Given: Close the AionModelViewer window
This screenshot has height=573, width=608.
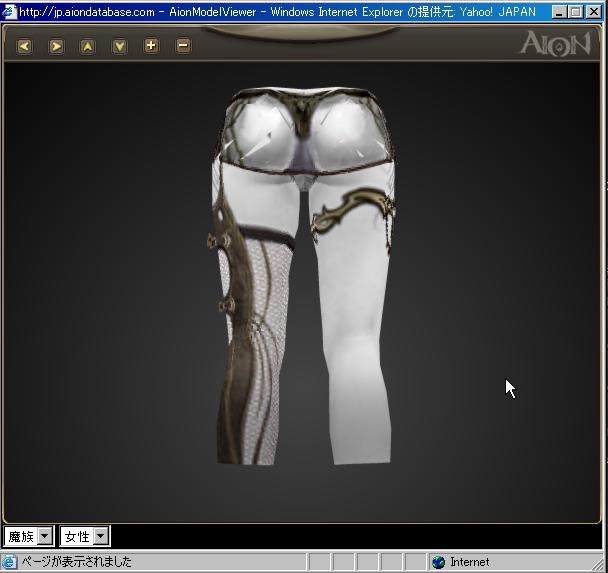Looking at the screenshot, I should tap(594, 12).
